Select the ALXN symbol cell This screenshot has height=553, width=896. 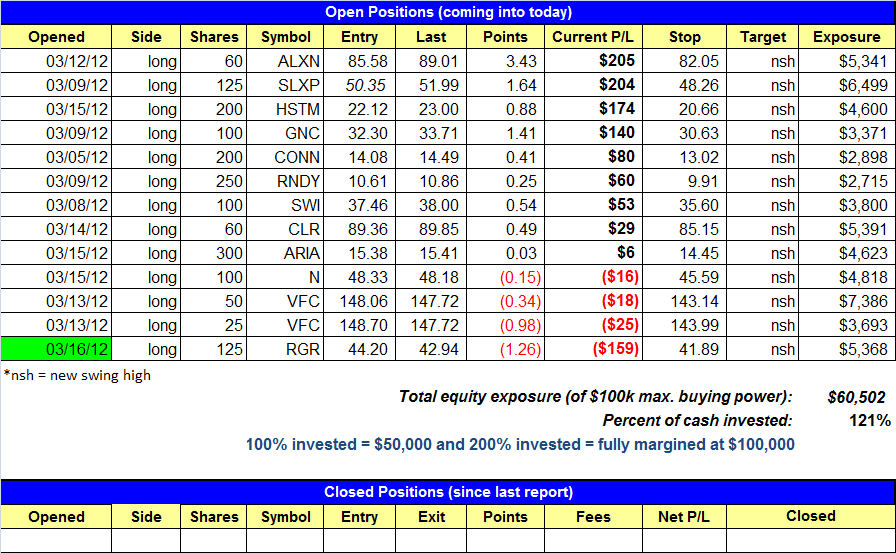tap(286, 61)
